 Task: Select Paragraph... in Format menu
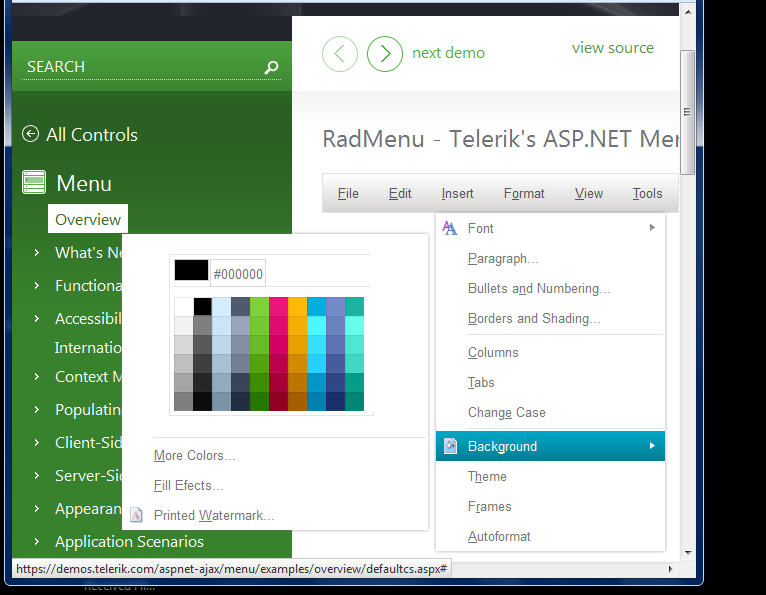(550, 258)
